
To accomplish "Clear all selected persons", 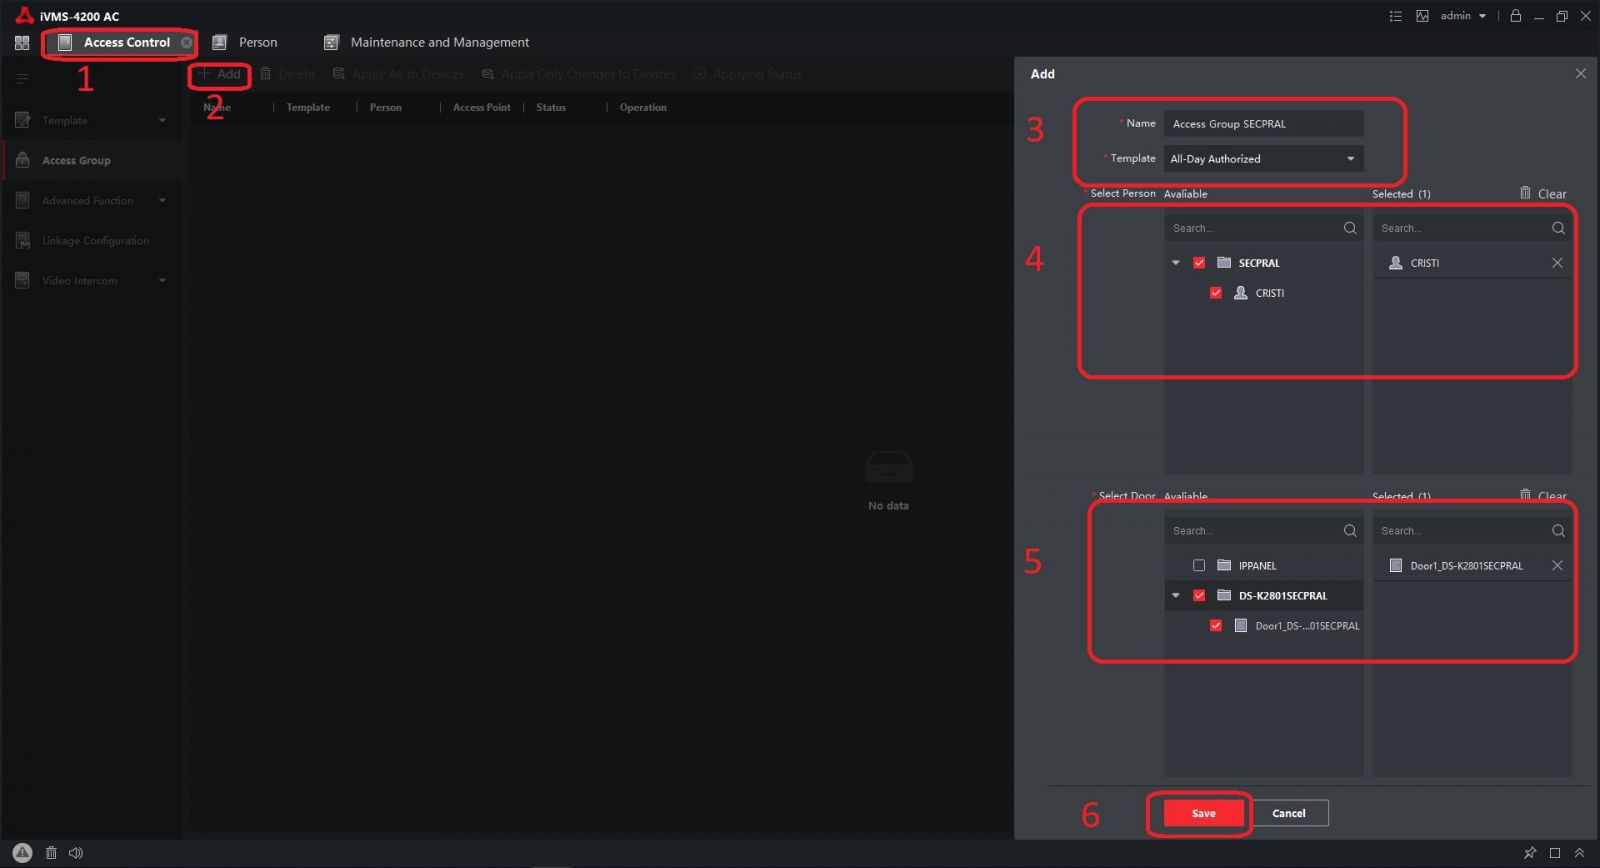I will (1543, 194).
